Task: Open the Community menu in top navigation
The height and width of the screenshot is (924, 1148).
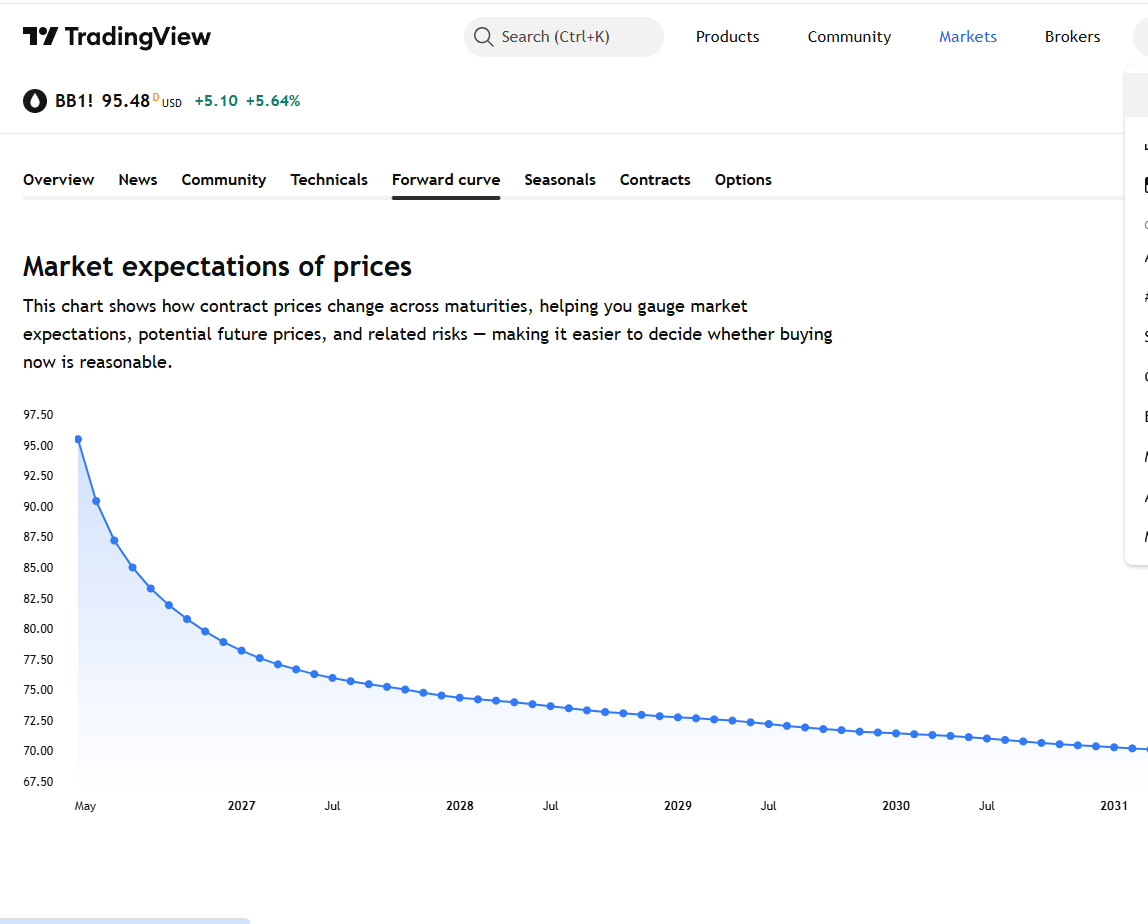Action: click(x=849, y=37)
